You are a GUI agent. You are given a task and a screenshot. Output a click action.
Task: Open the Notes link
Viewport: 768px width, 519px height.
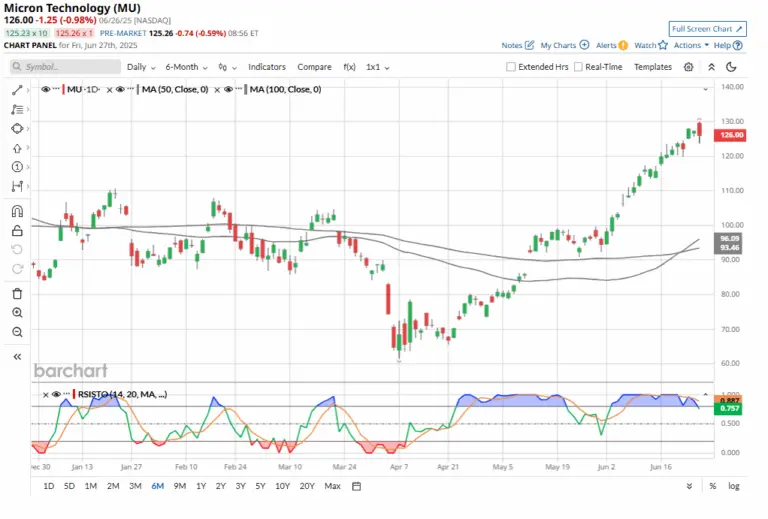[517, 45]
